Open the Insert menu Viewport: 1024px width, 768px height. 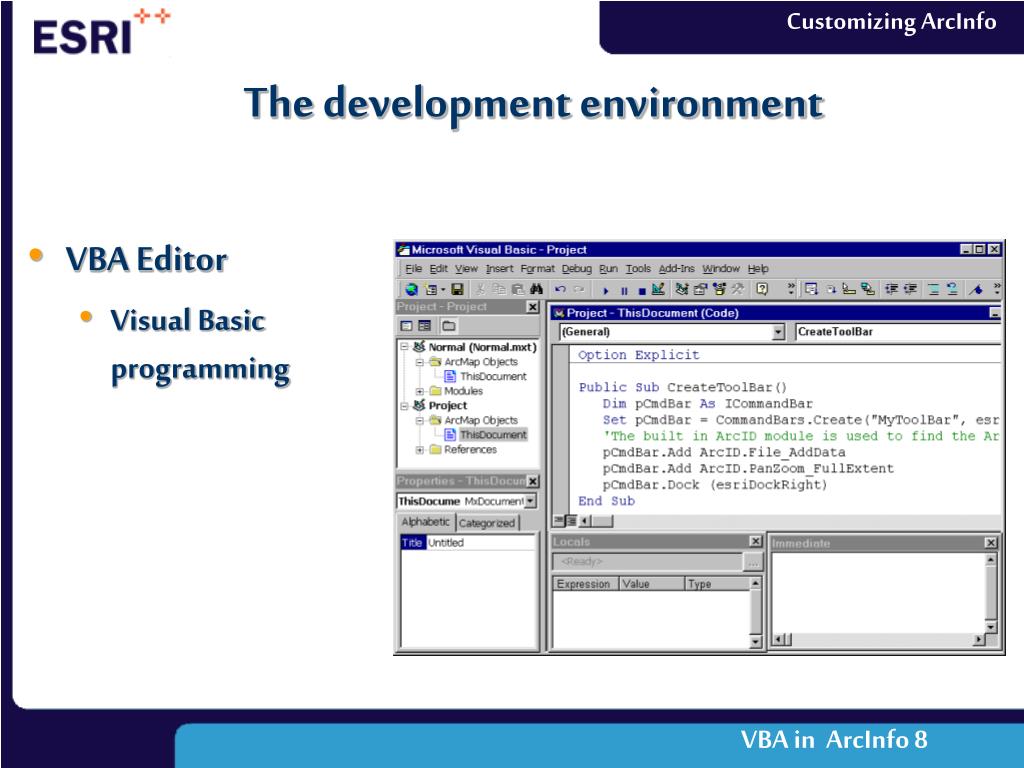click(500, 268)
